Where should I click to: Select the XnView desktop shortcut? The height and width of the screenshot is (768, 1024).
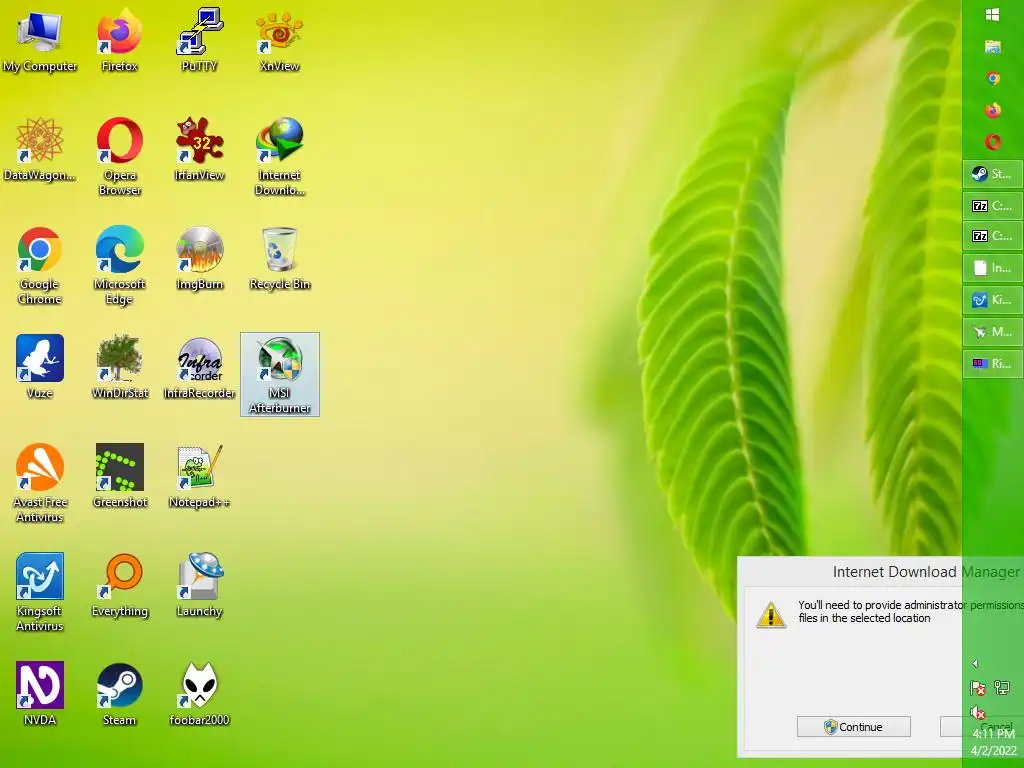tap(280, 40)
